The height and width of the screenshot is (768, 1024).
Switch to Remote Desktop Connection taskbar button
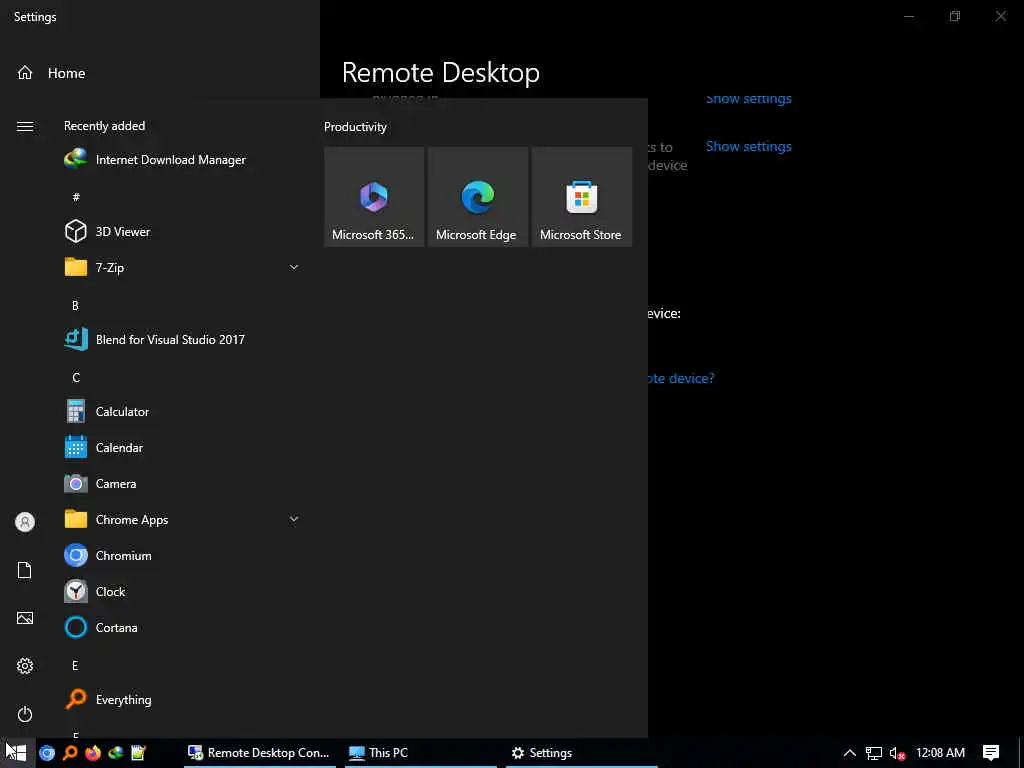pyautogui.click(x=260, y=753)
